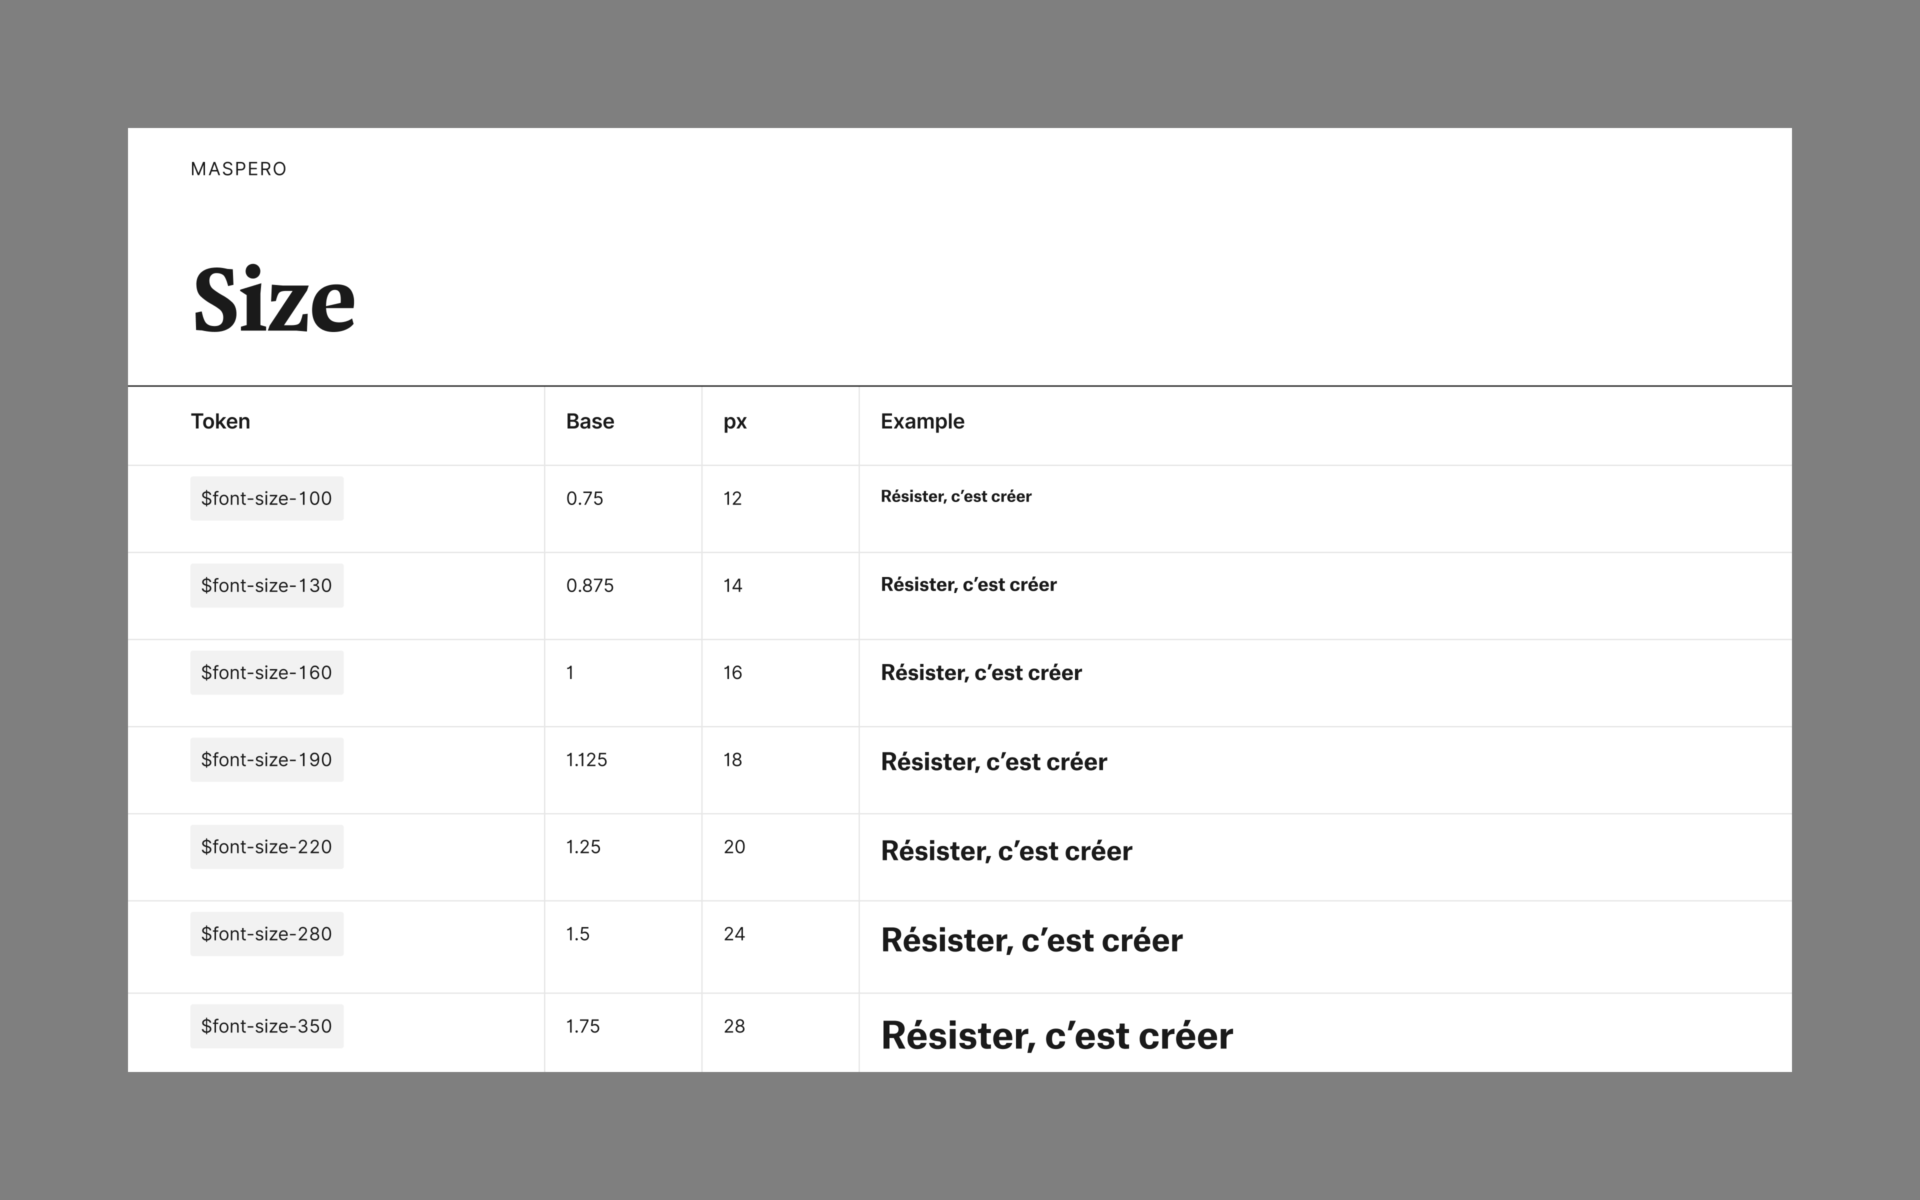
Task: Click the smallest example text sample
Action: (x=955, y=496)
